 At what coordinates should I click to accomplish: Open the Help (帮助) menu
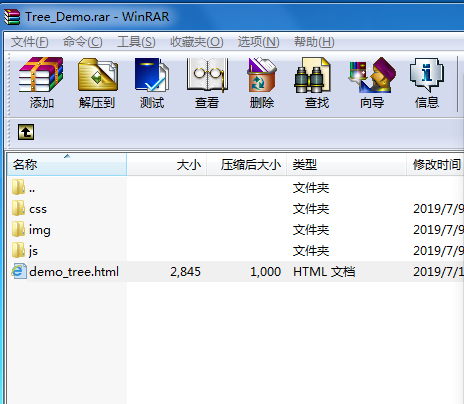314,42
